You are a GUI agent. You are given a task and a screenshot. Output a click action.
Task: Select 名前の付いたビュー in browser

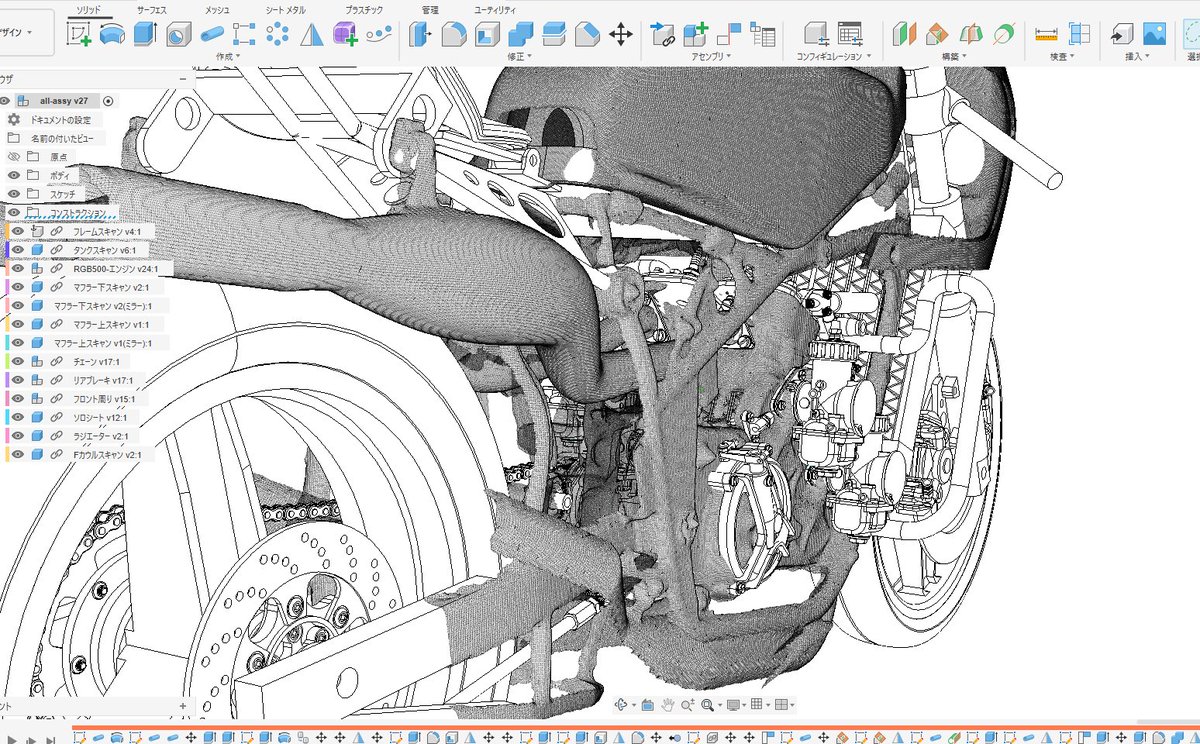pyautogui.click(x=62, y=138)
